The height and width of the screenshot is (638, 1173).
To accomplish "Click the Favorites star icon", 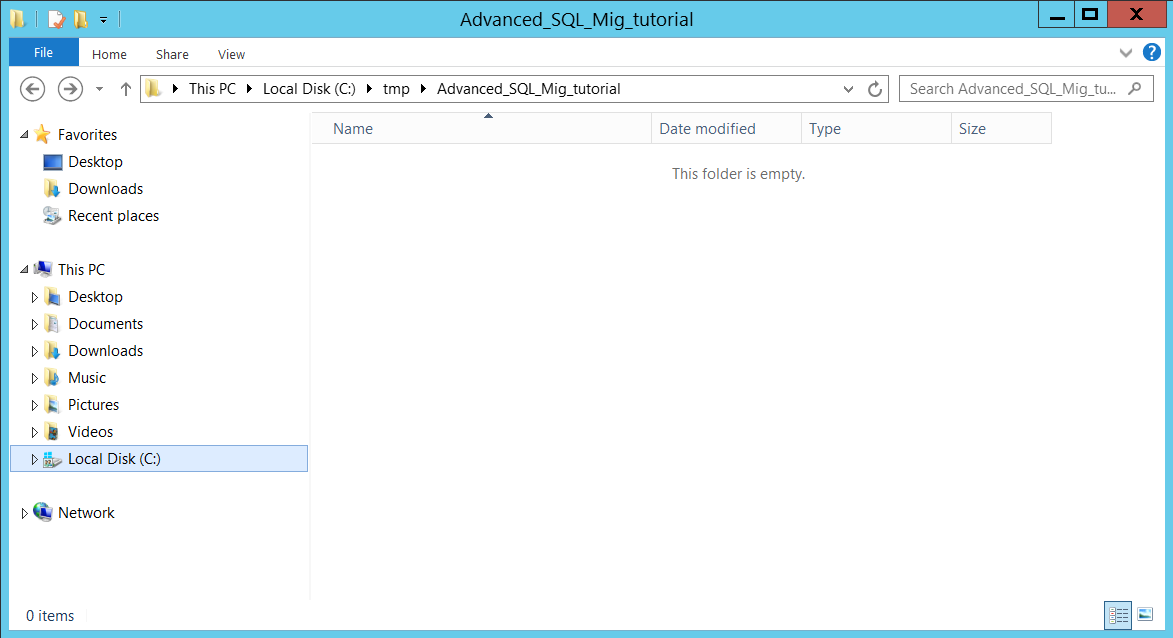I will (x=43, y=135).
